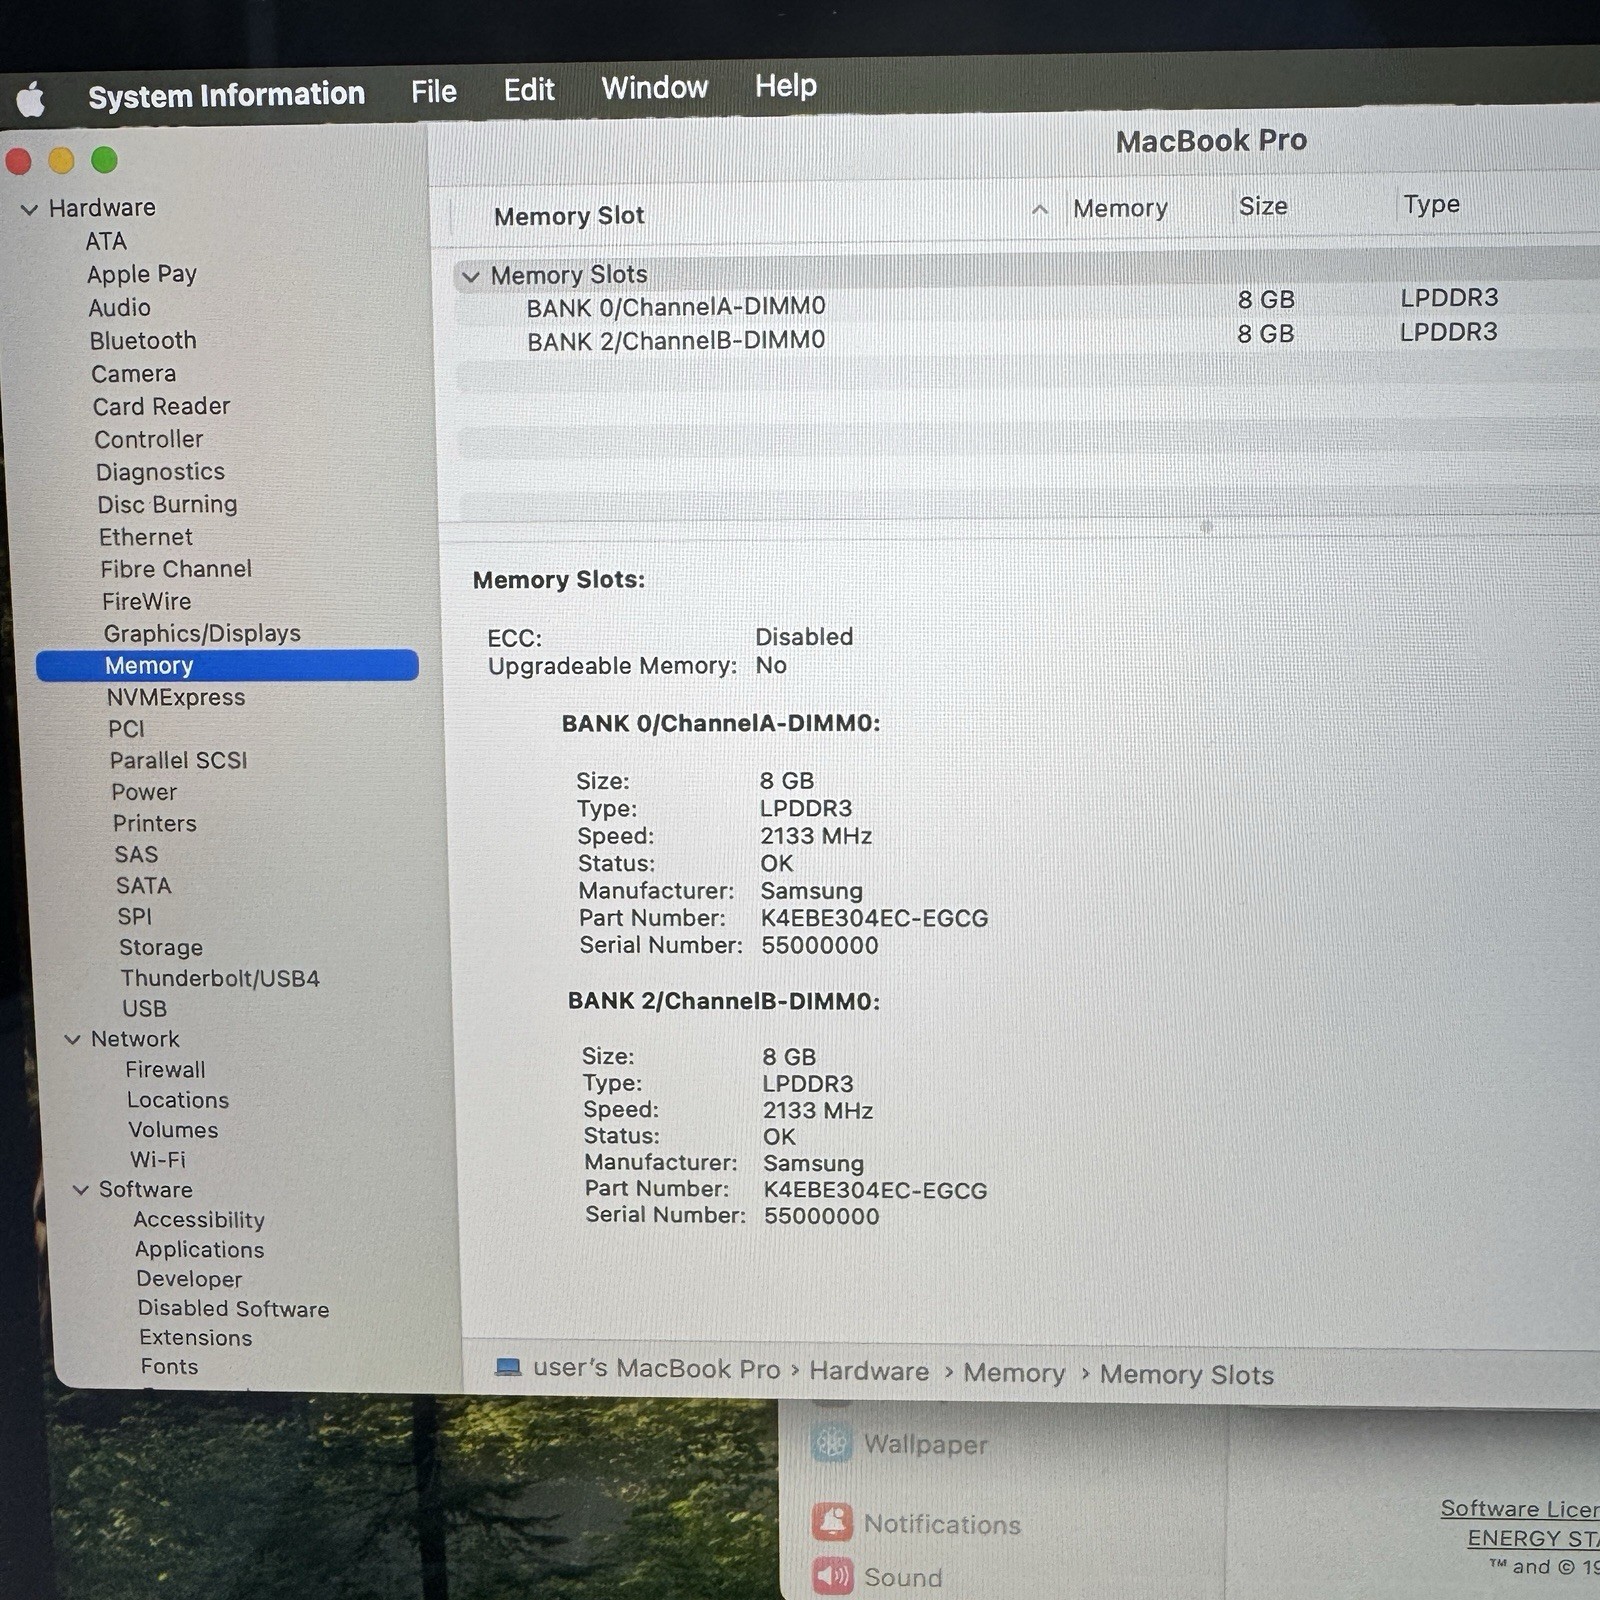Select ATA in the sidebar
Image resolution: width=1600 pixels, height=1600 pixels.
pos(106,242)
